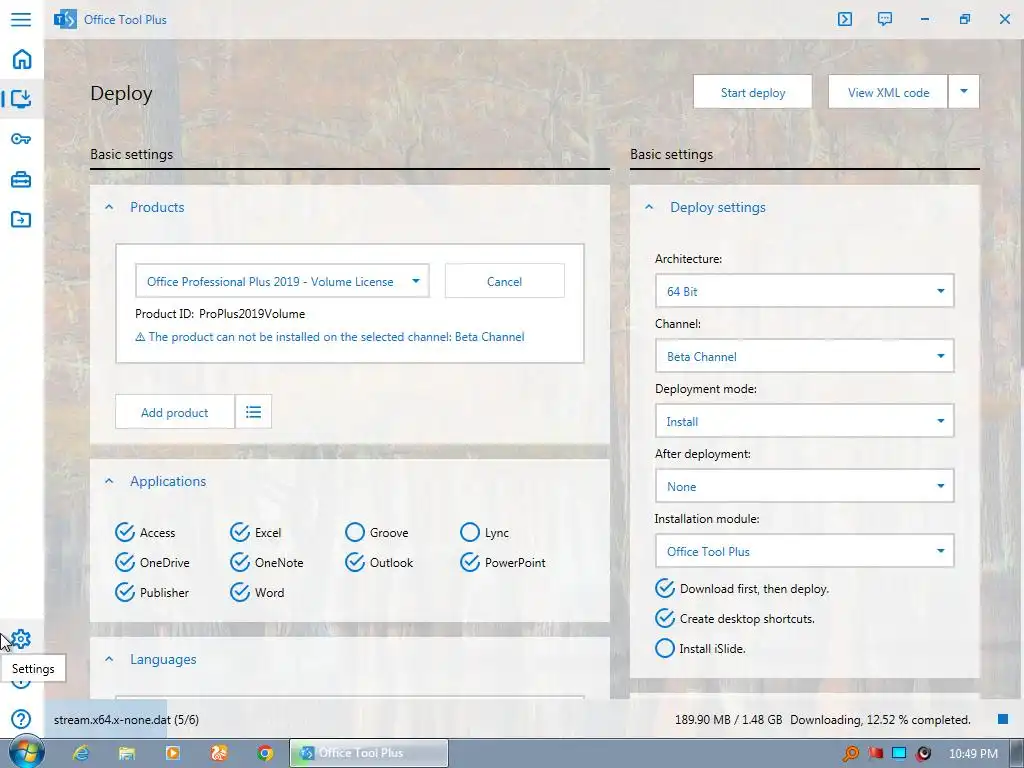Uncheck the OneDrive application

click(125, 562)
